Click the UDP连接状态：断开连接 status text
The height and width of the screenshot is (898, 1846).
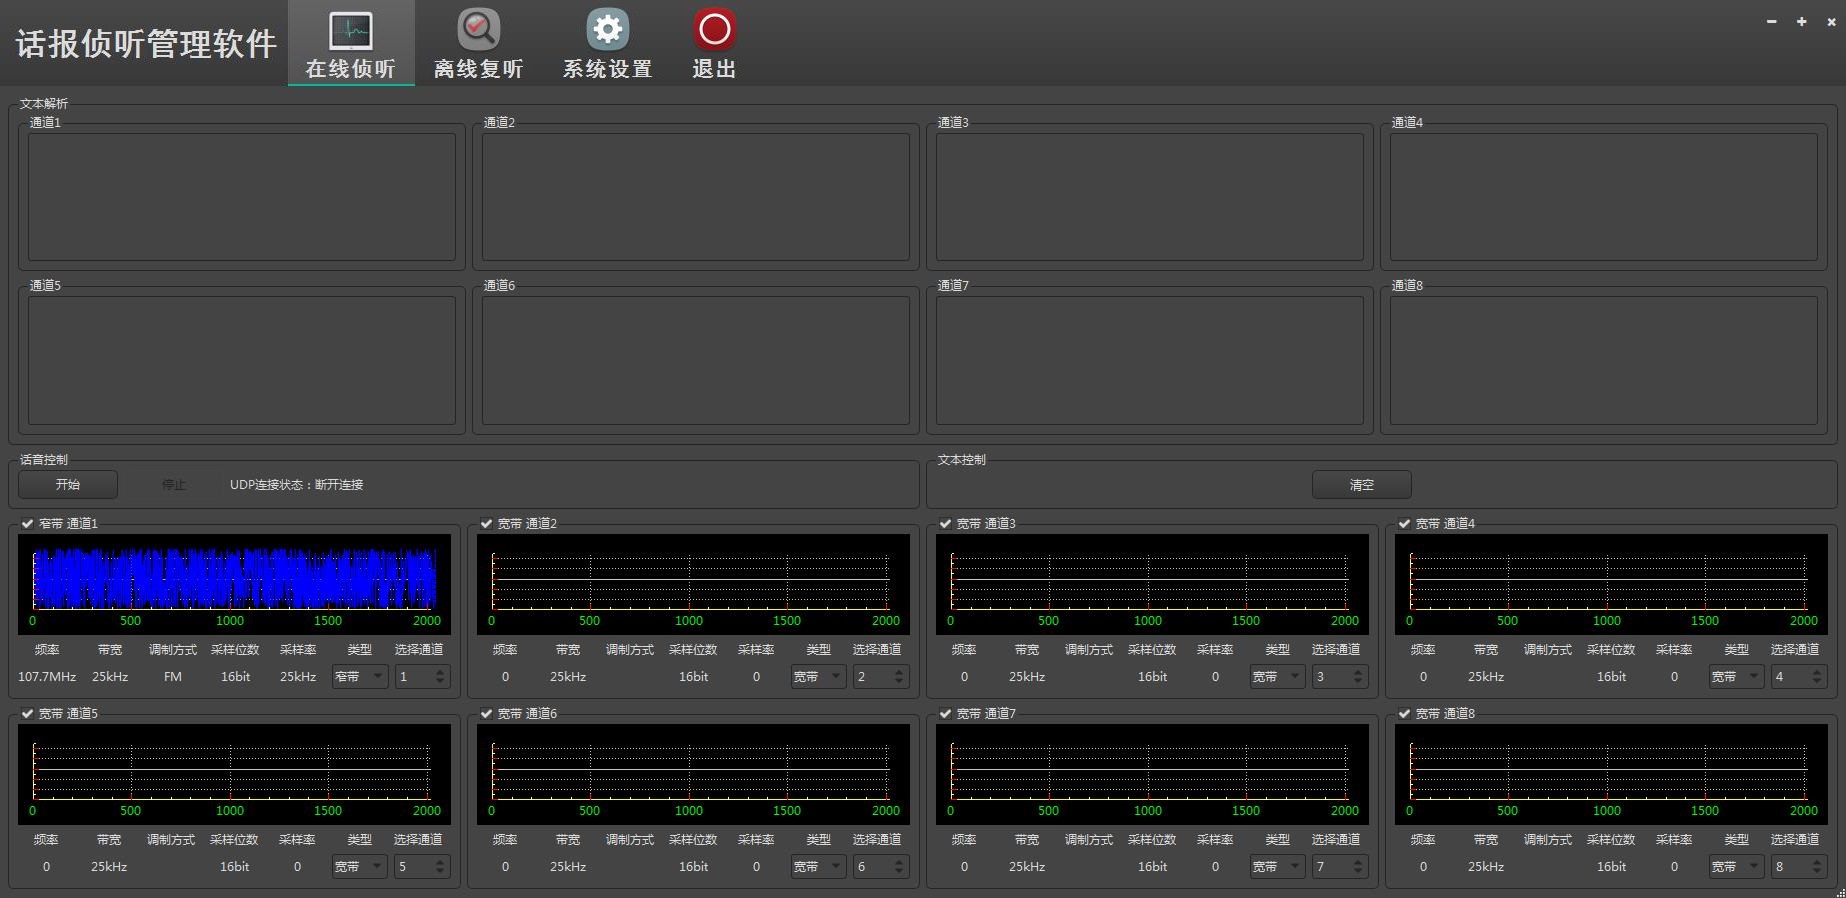(x=297, y=485)
